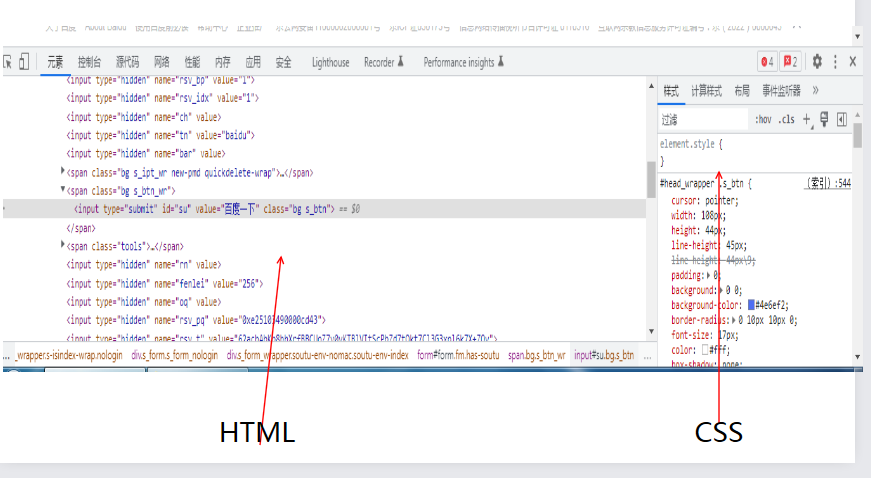Collapse span bg s_btn_wr node
The image size is (871, 478).
63,189
